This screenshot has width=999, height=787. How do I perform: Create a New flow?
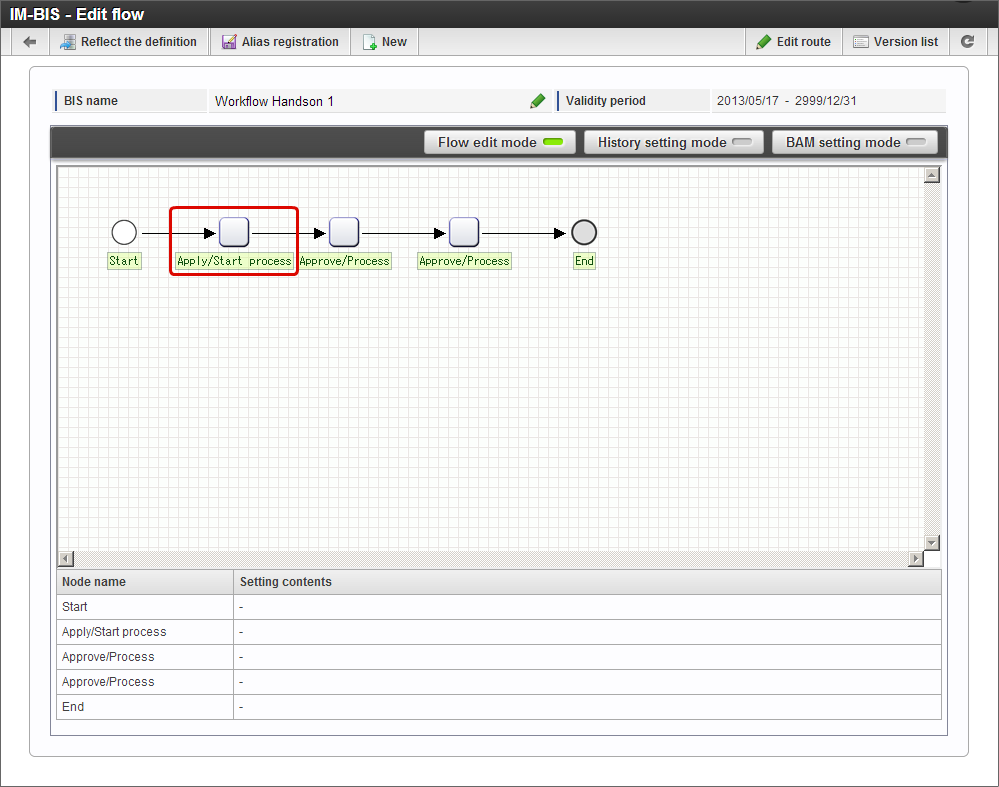(x=385, y=42)
